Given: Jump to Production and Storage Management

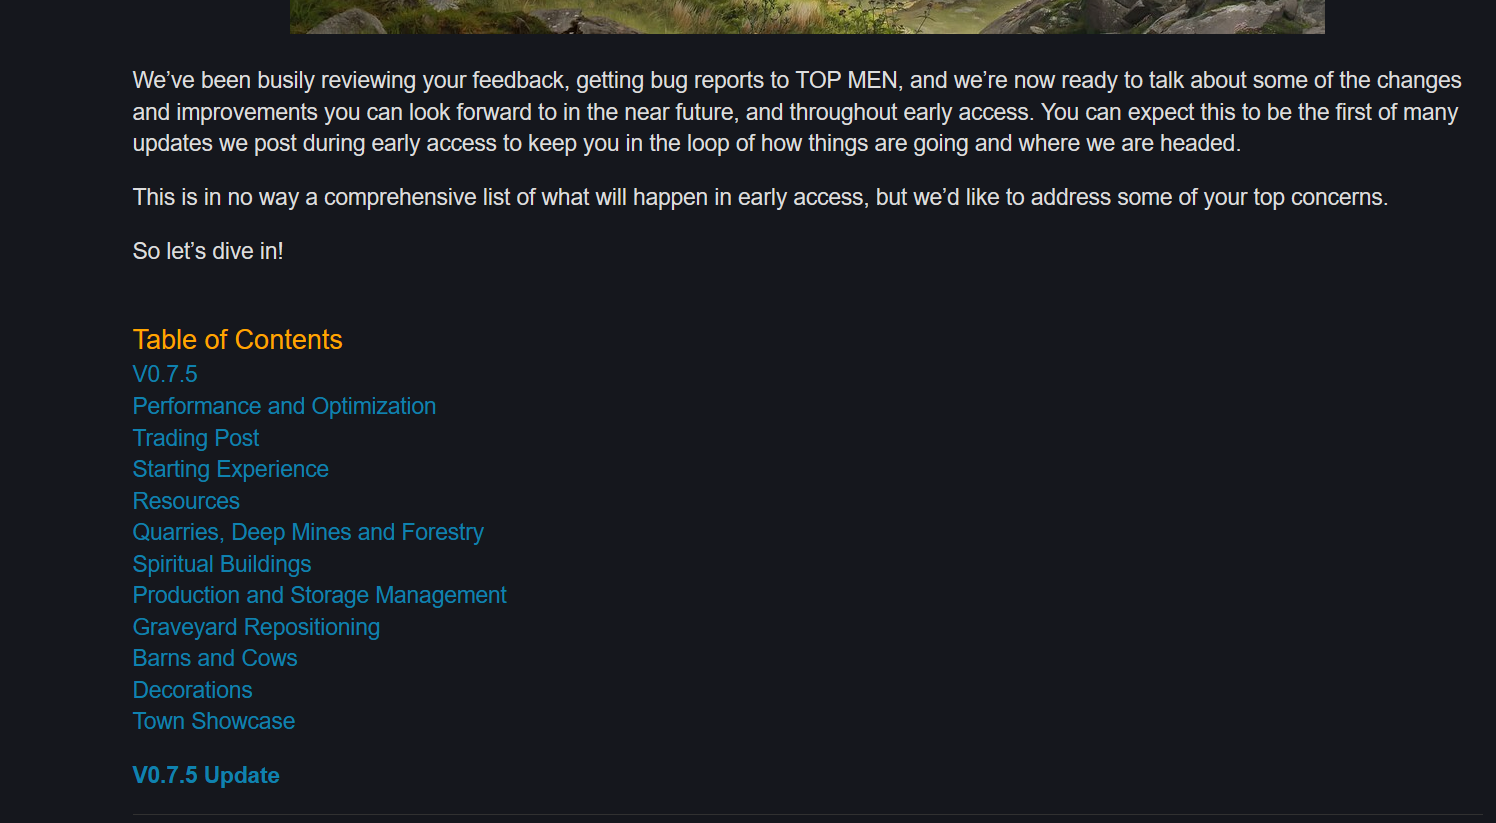Looking at the screenshot, I should click(x=320, y=595).
